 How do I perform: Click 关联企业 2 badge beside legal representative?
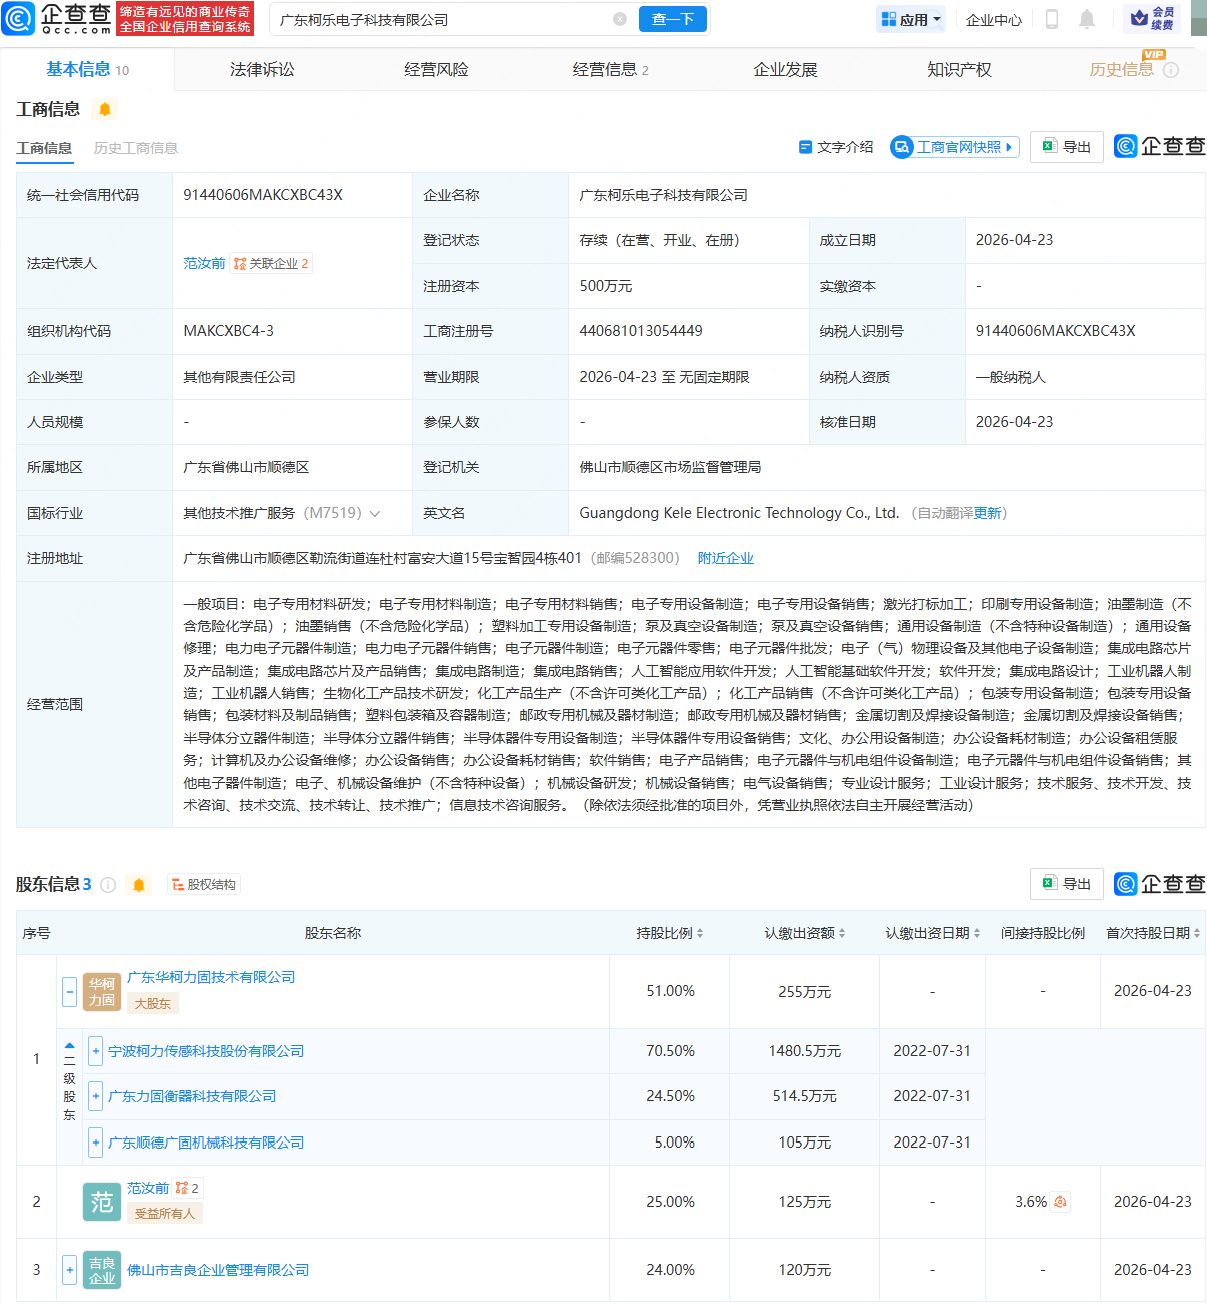271,264
